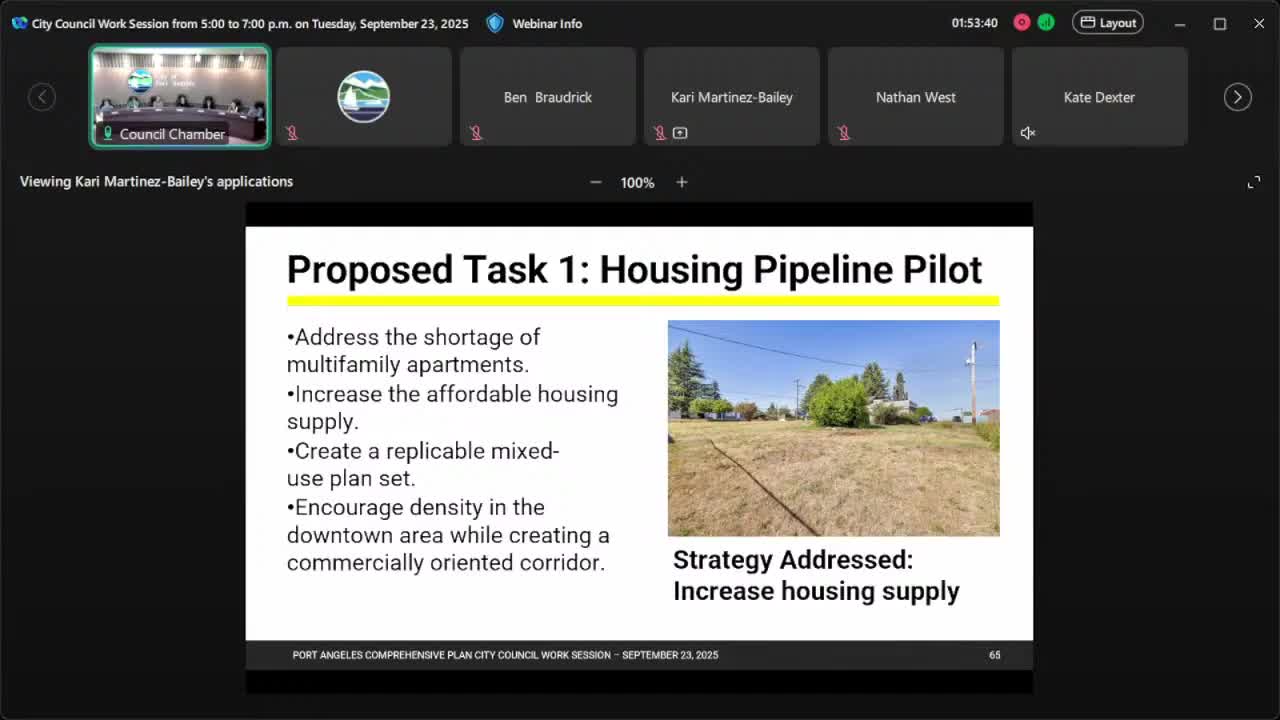Click the Webex logo icon in title bar
This screenshot has width=1280, height=720.
point(19,23)
